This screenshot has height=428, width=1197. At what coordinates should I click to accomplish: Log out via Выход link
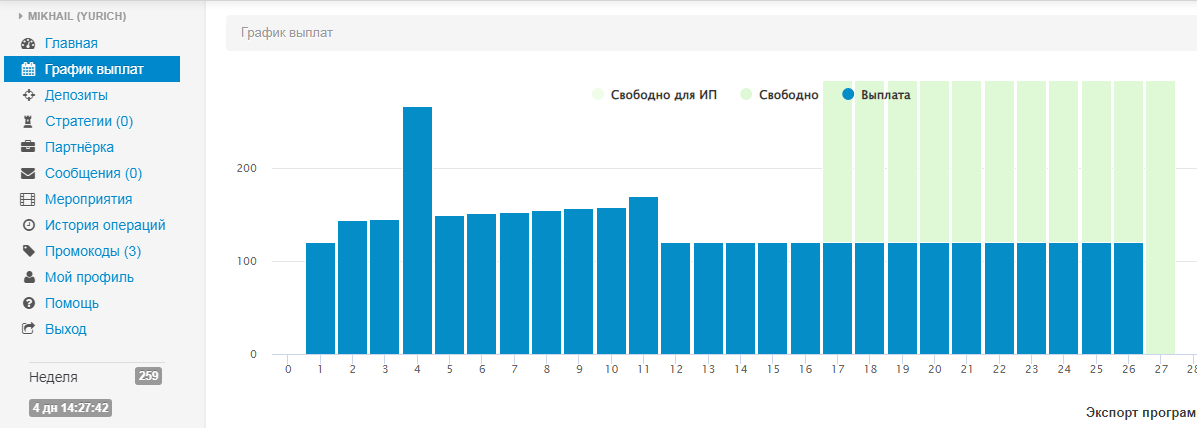[x=65, y=329]
